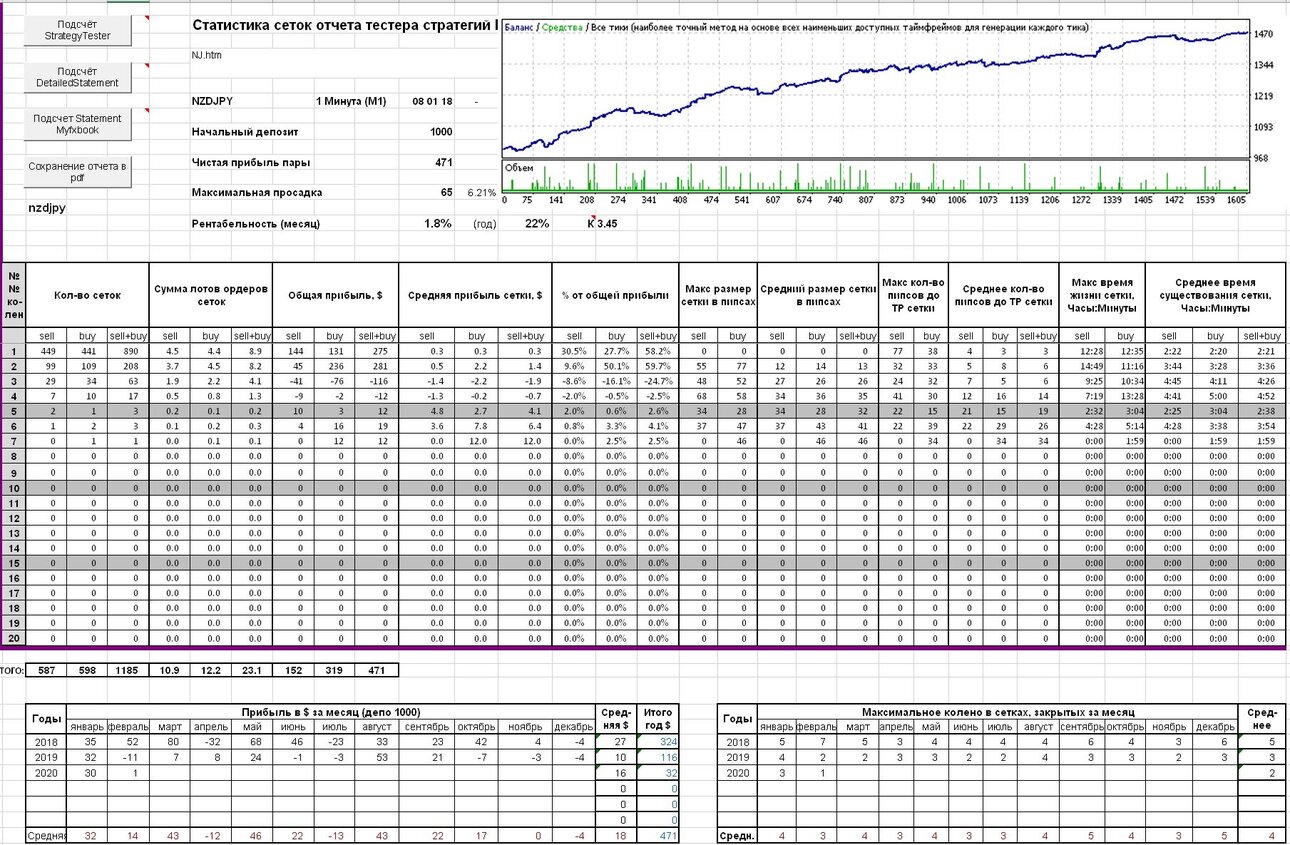Run the Подсчёт StrategyTester button
This screenshot has height=845, width=1290.
78,30
